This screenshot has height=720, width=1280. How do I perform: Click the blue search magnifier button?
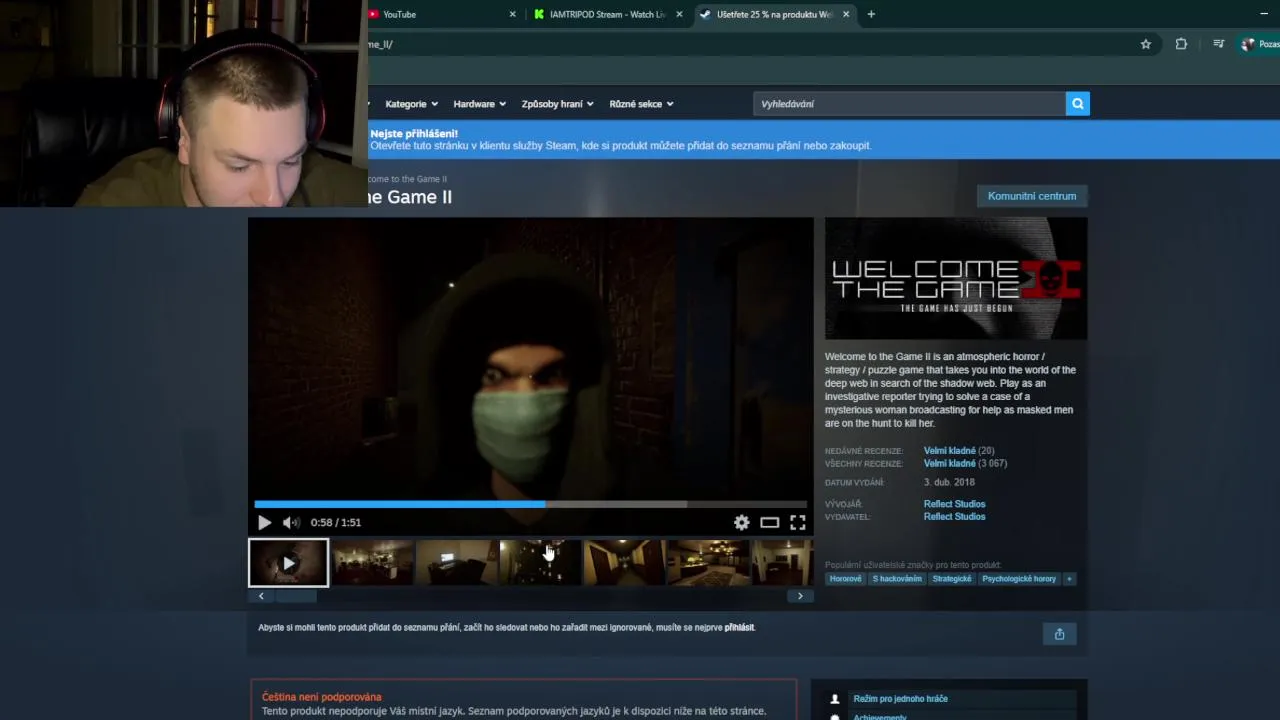1077,104
